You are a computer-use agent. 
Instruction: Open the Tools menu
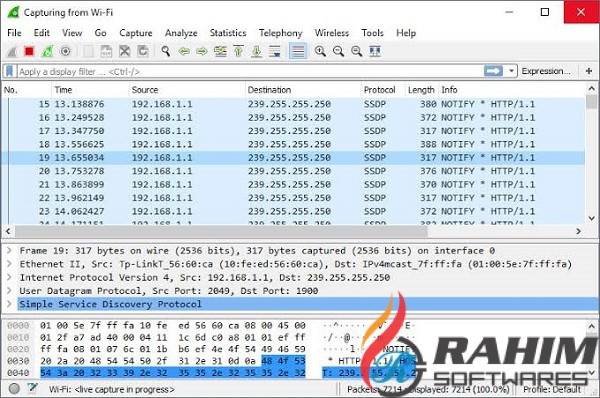(372, 33)
